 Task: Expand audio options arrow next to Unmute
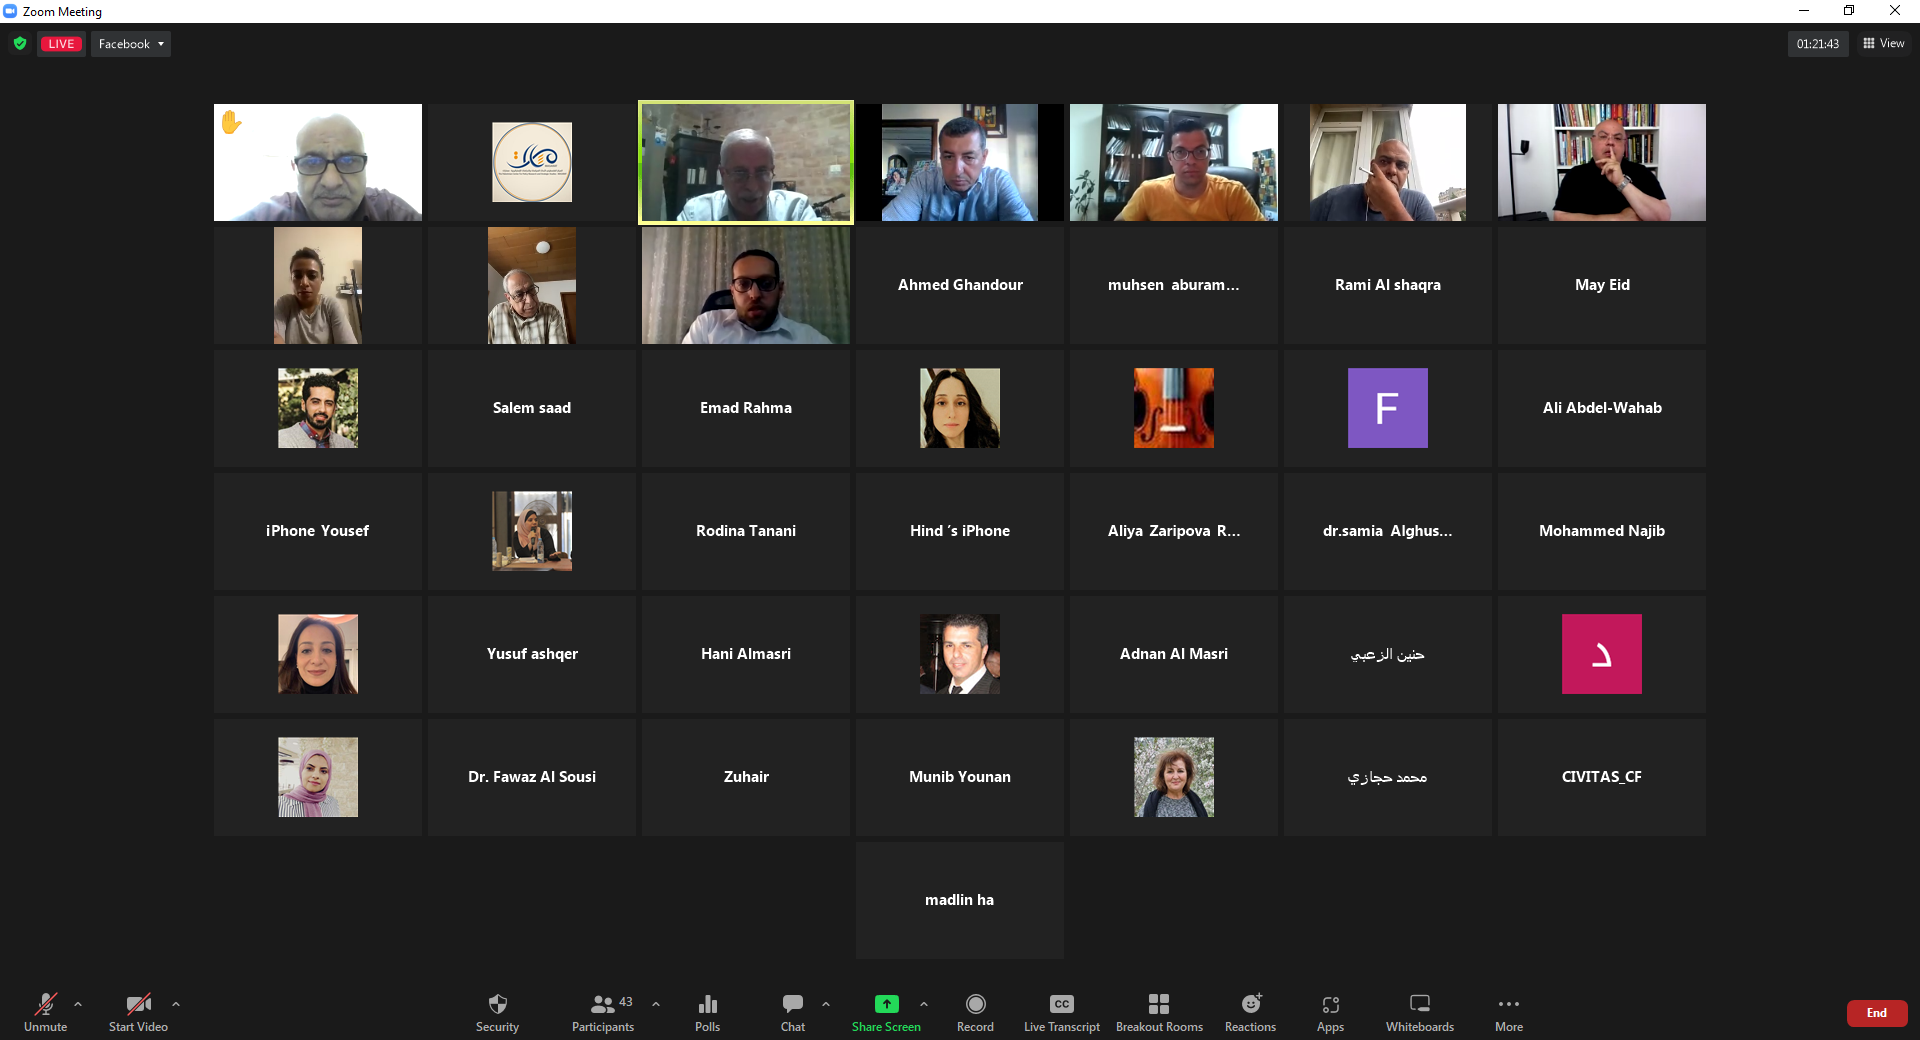[78, 1004]
